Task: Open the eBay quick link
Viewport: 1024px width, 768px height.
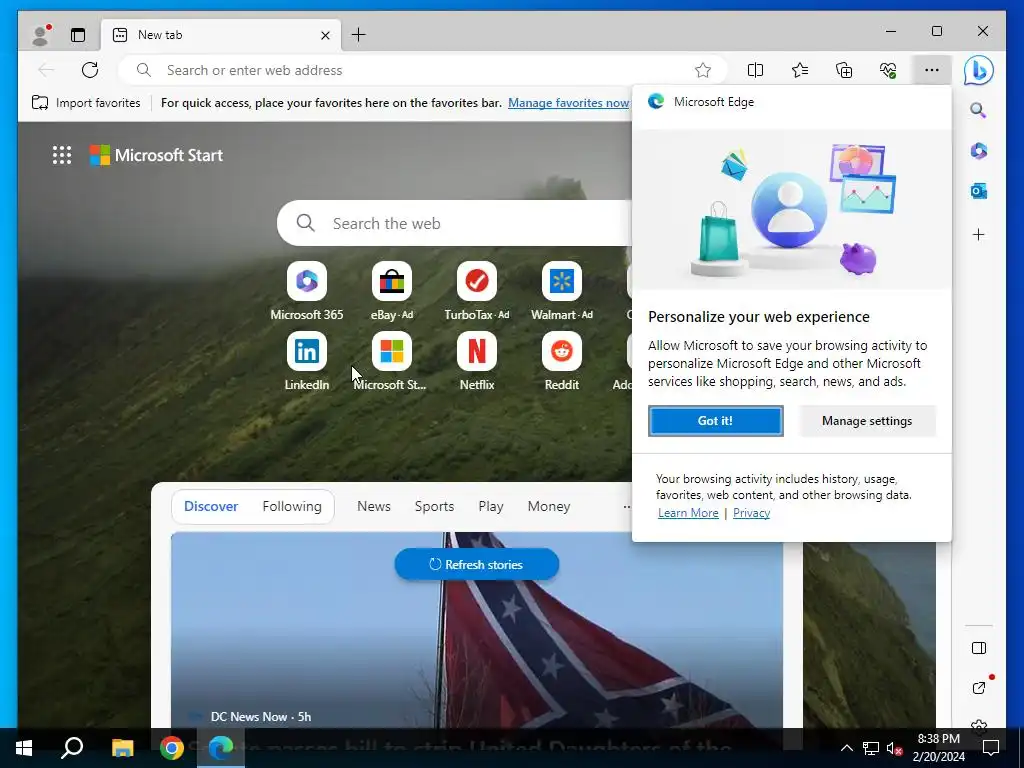Action: point(392,291)
